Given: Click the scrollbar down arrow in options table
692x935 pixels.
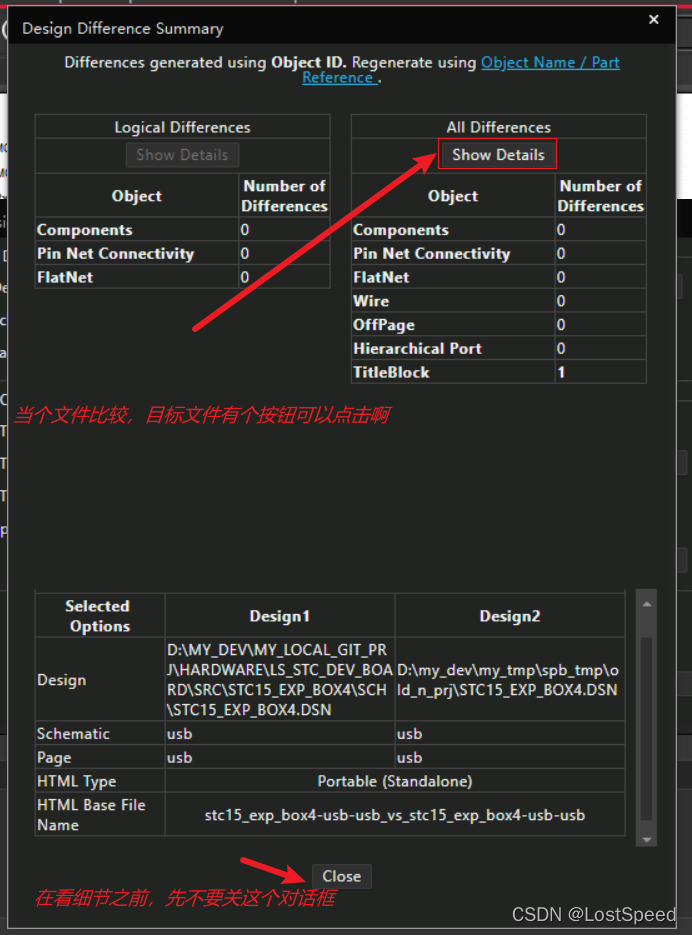Looking at the screenshot, I should click(x=646, y=839).
